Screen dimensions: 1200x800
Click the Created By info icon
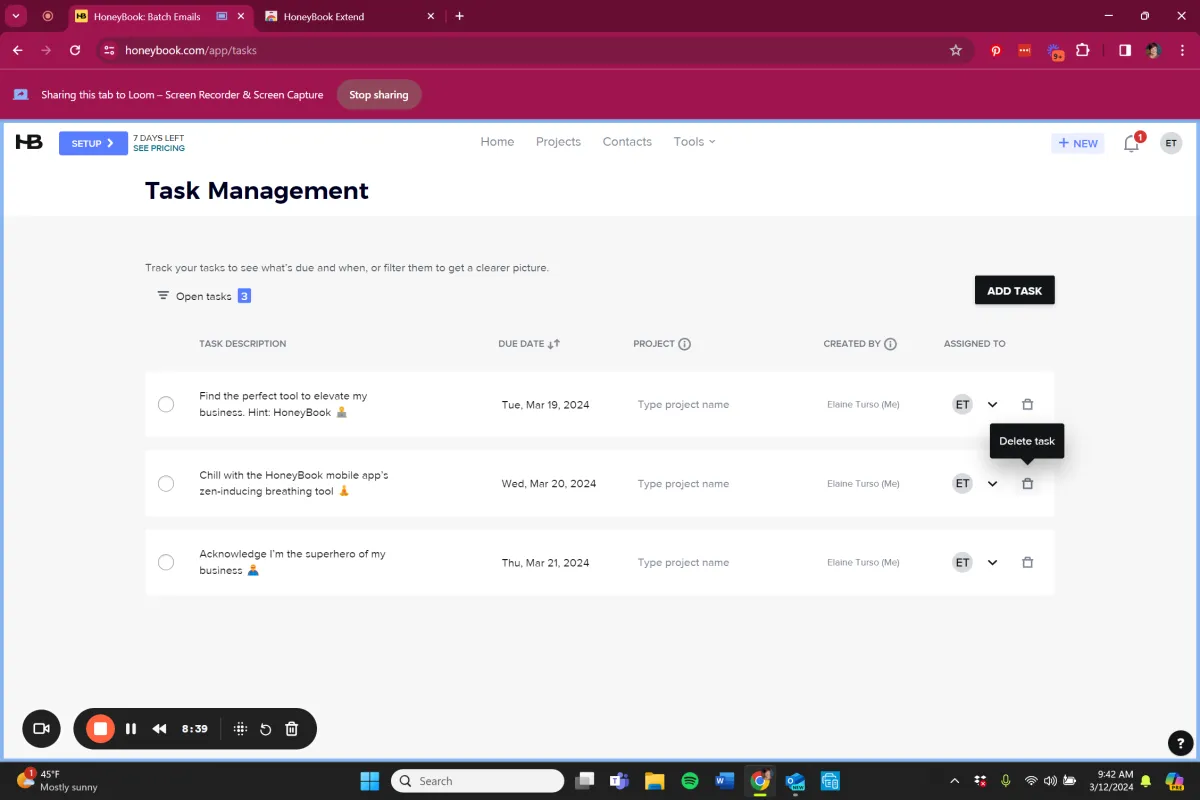(890, 344)
